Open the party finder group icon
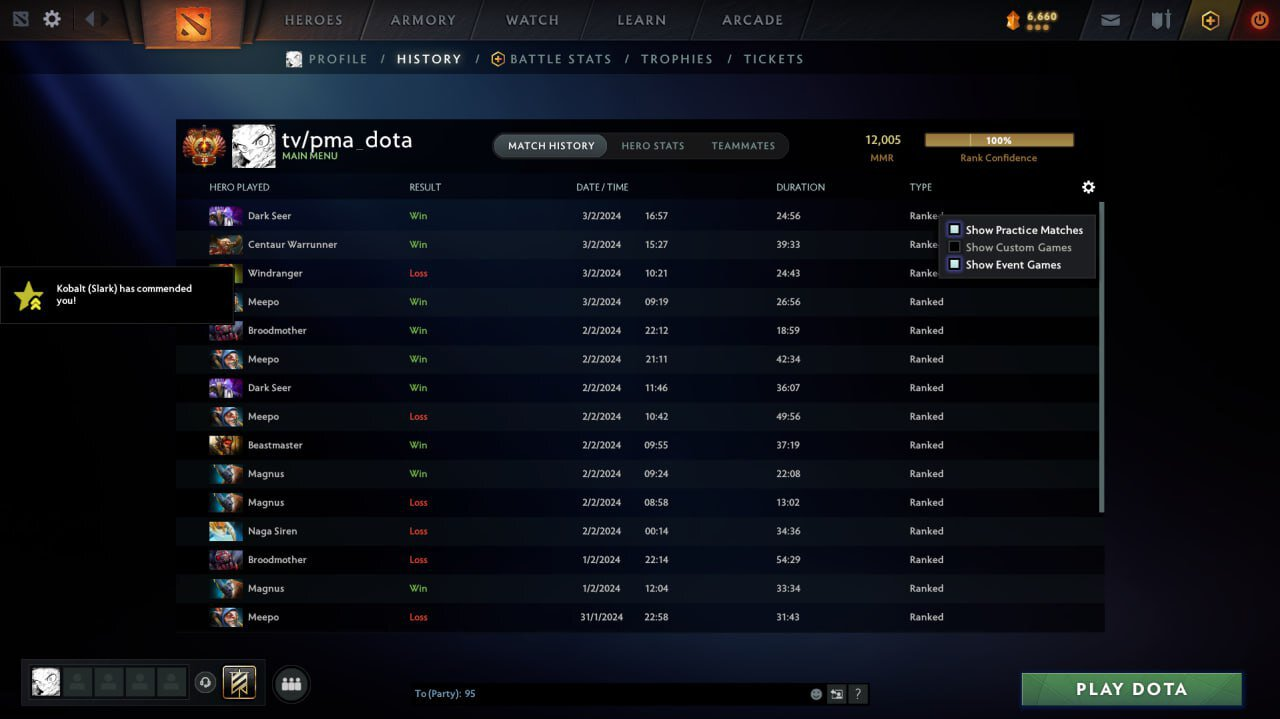 [291, 684]
